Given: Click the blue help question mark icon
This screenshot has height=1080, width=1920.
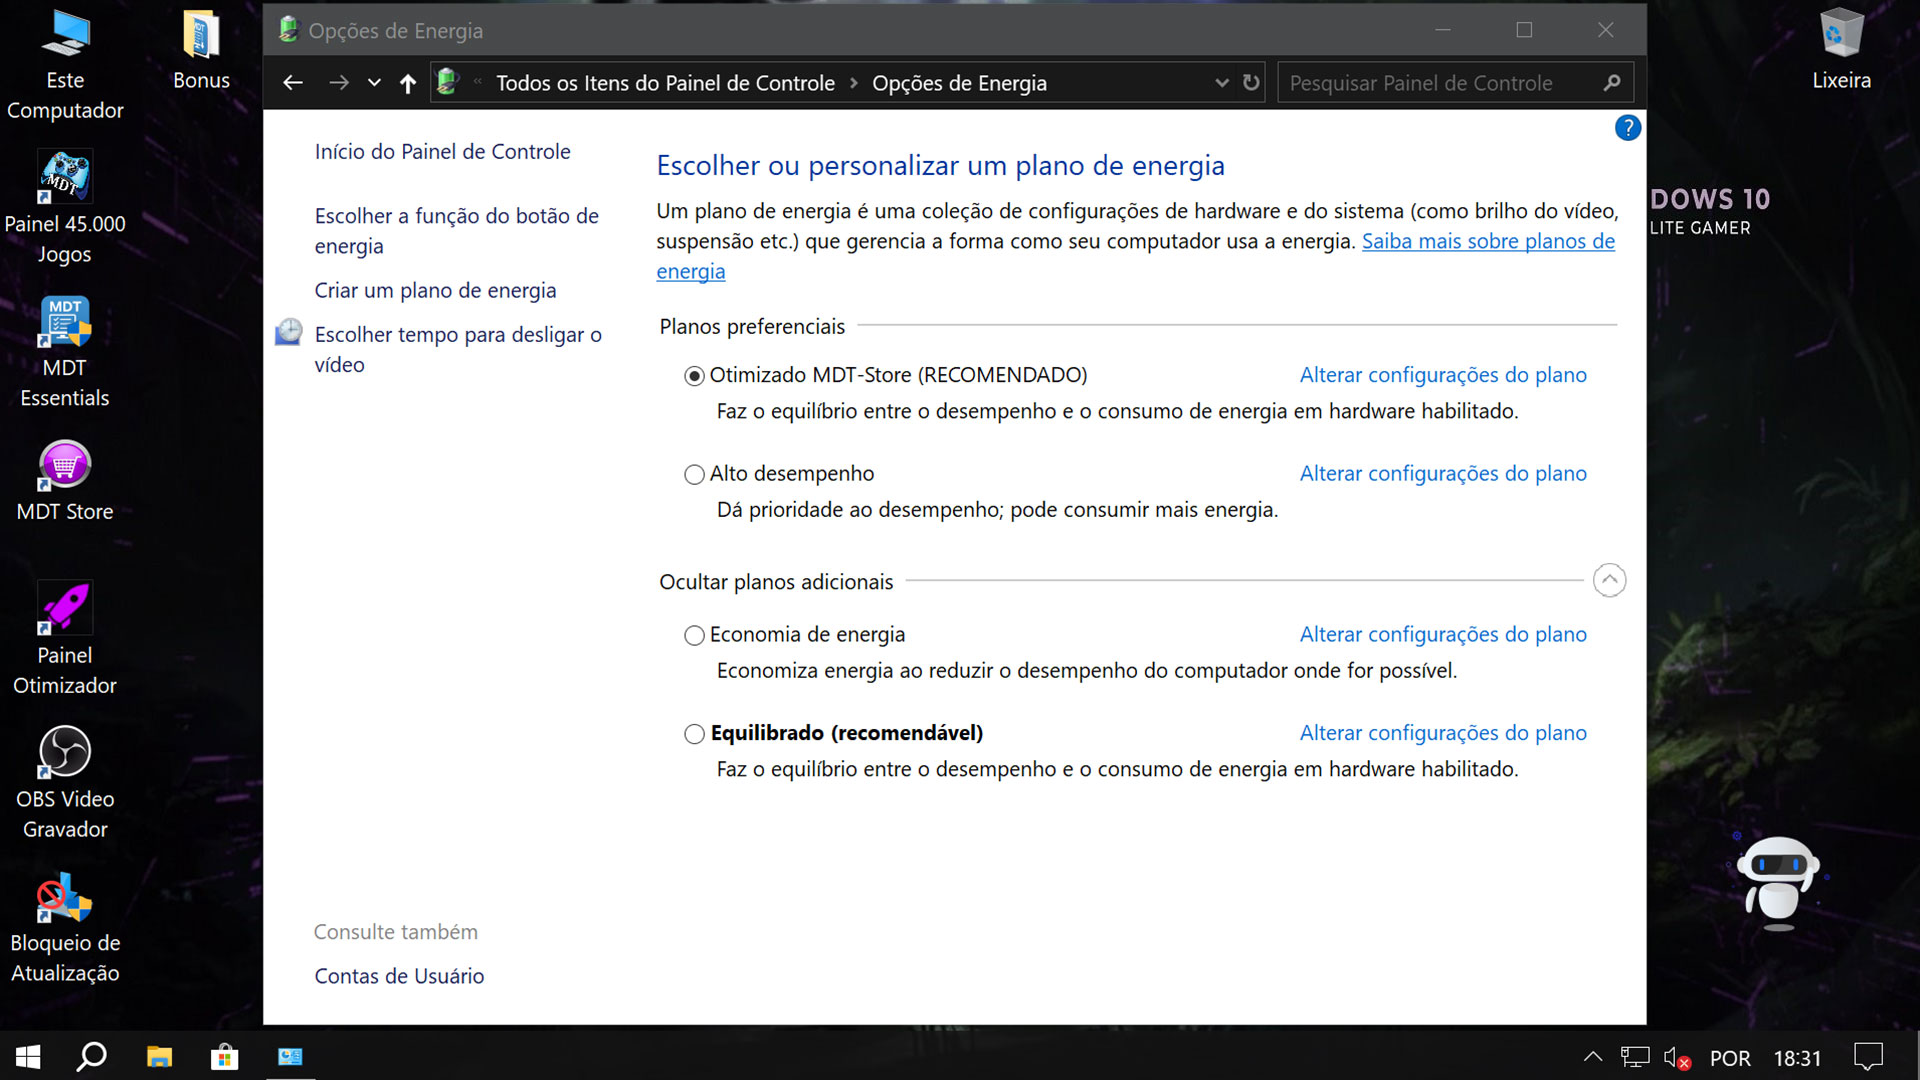Looking at the screenshot, I should click(x=1627, y=128).
